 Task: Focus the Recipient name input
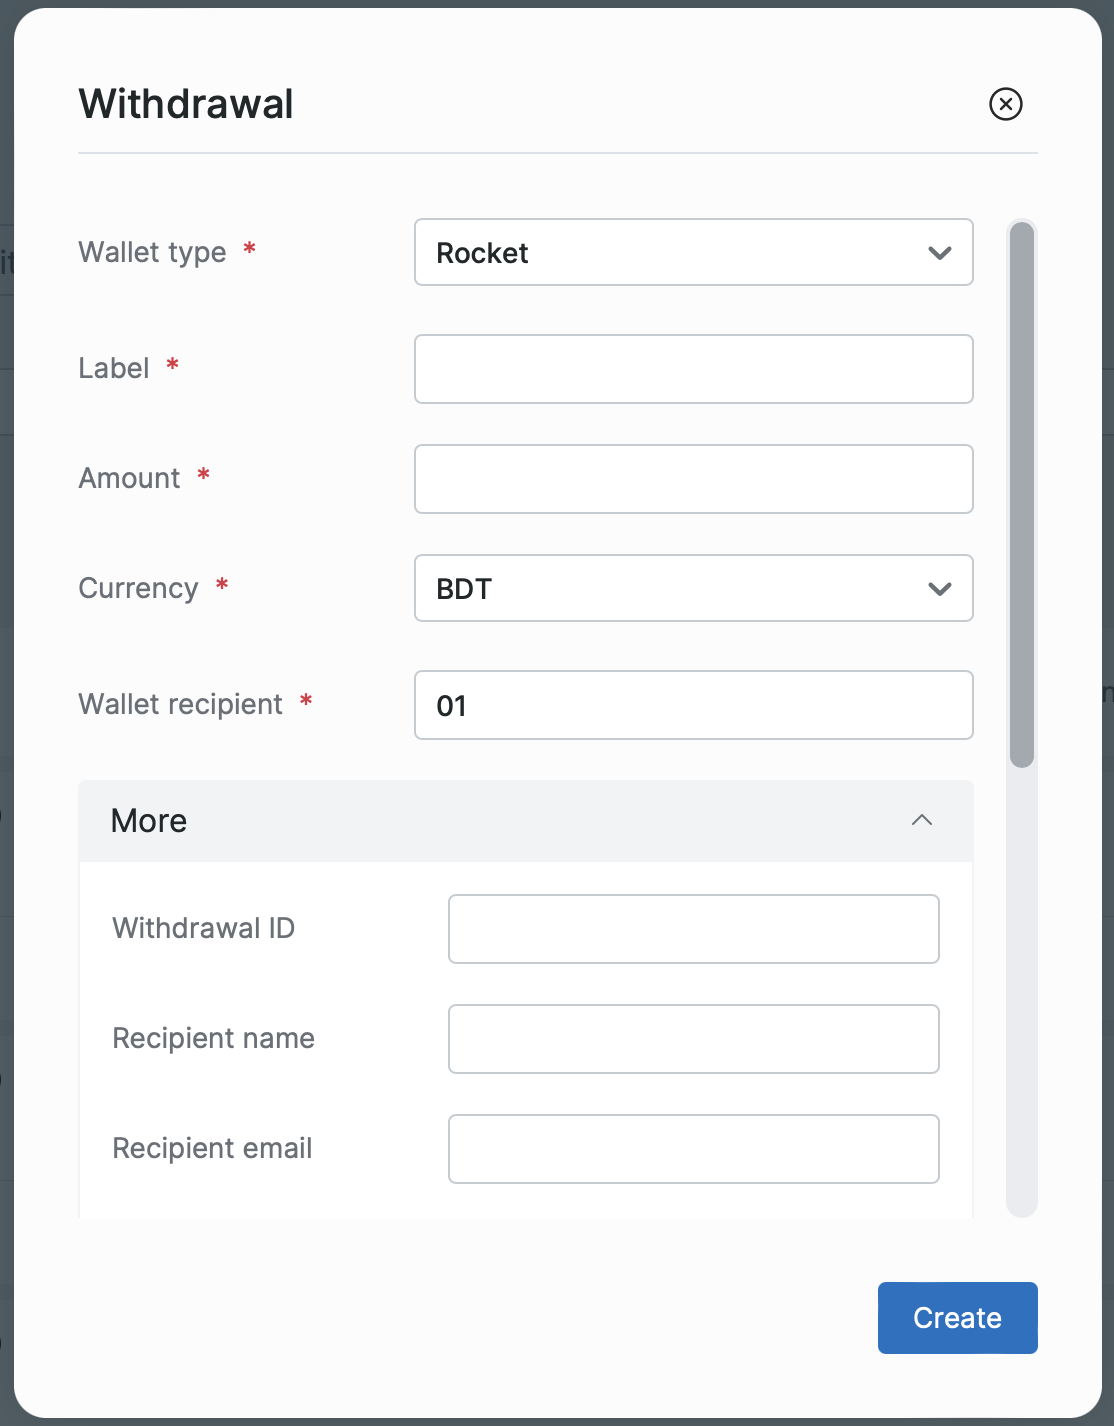click(x=693, y=1039)
